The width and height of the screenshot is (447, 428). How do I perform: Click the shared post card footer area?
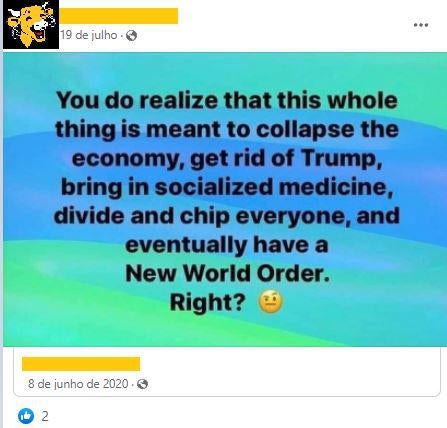click(x=227, y=372)
